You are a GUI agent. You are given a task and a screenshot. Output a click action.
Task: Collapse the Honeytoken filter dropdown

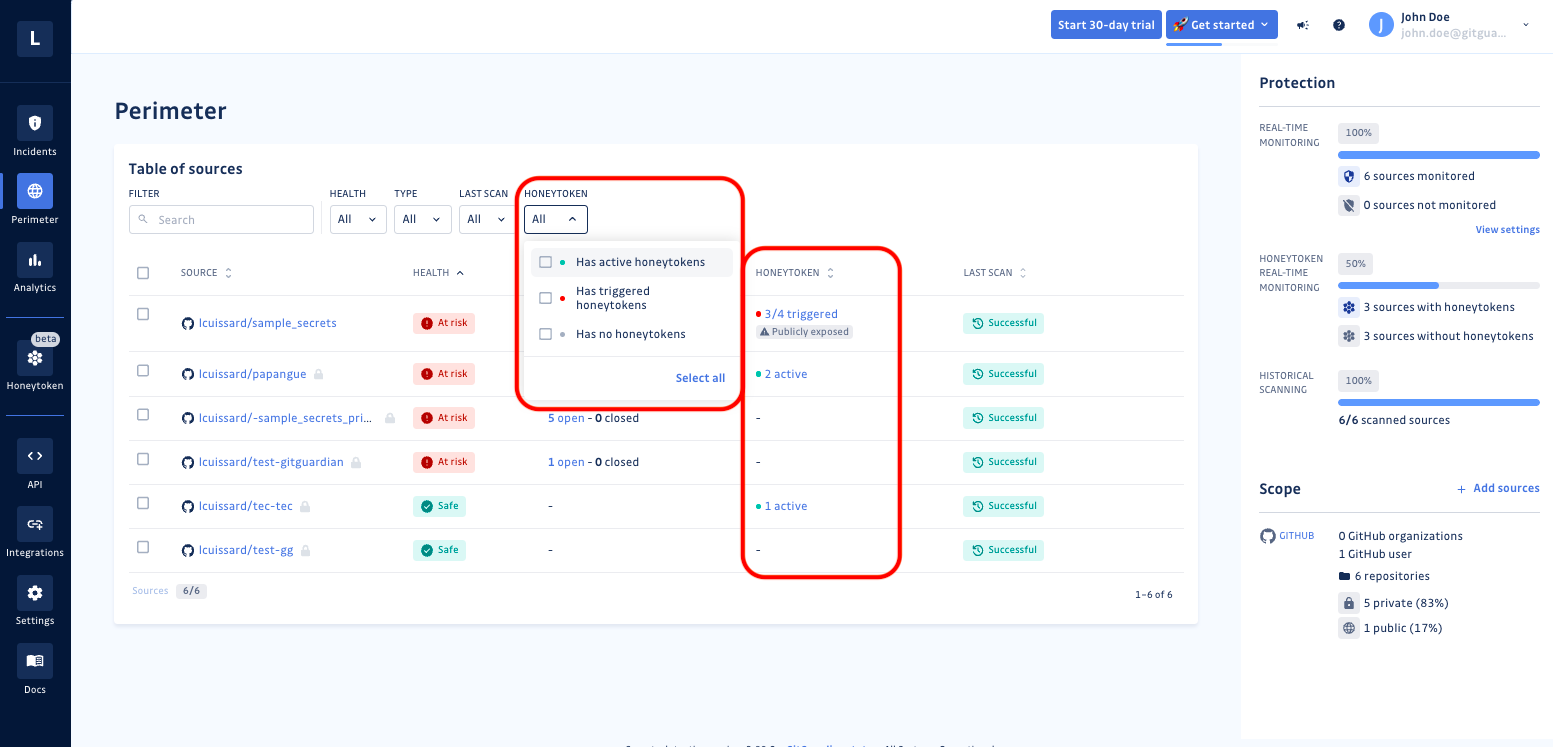coord(556,219)
